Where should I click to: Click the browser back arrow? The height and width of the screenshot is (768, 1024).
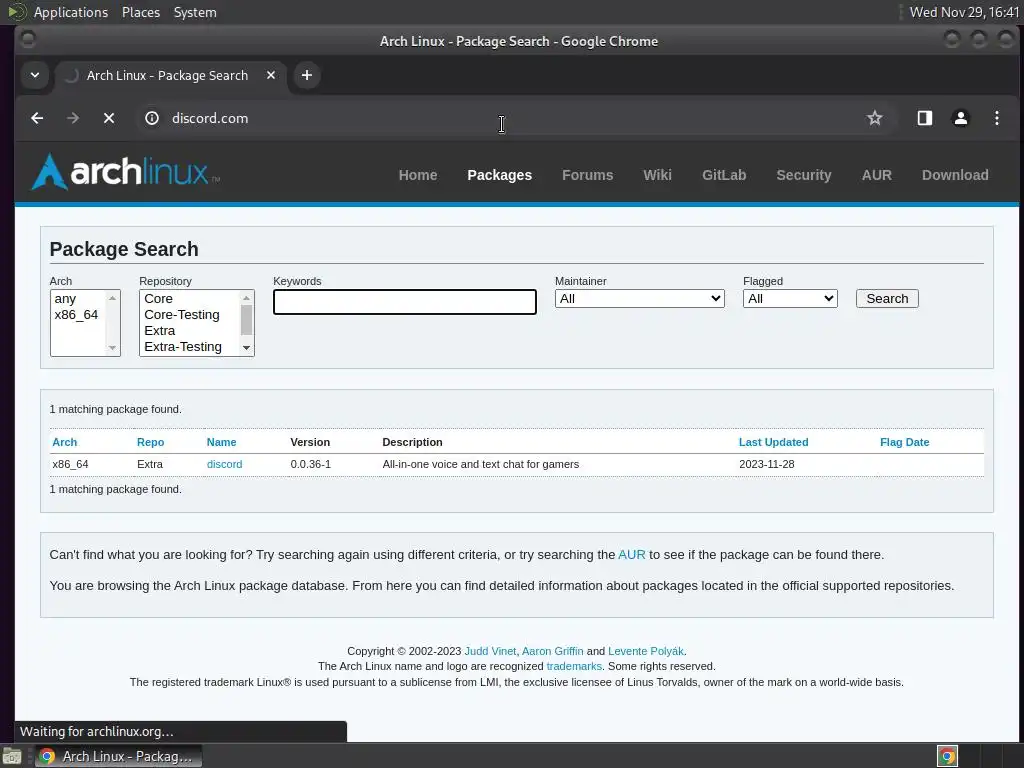coord(37,118)
